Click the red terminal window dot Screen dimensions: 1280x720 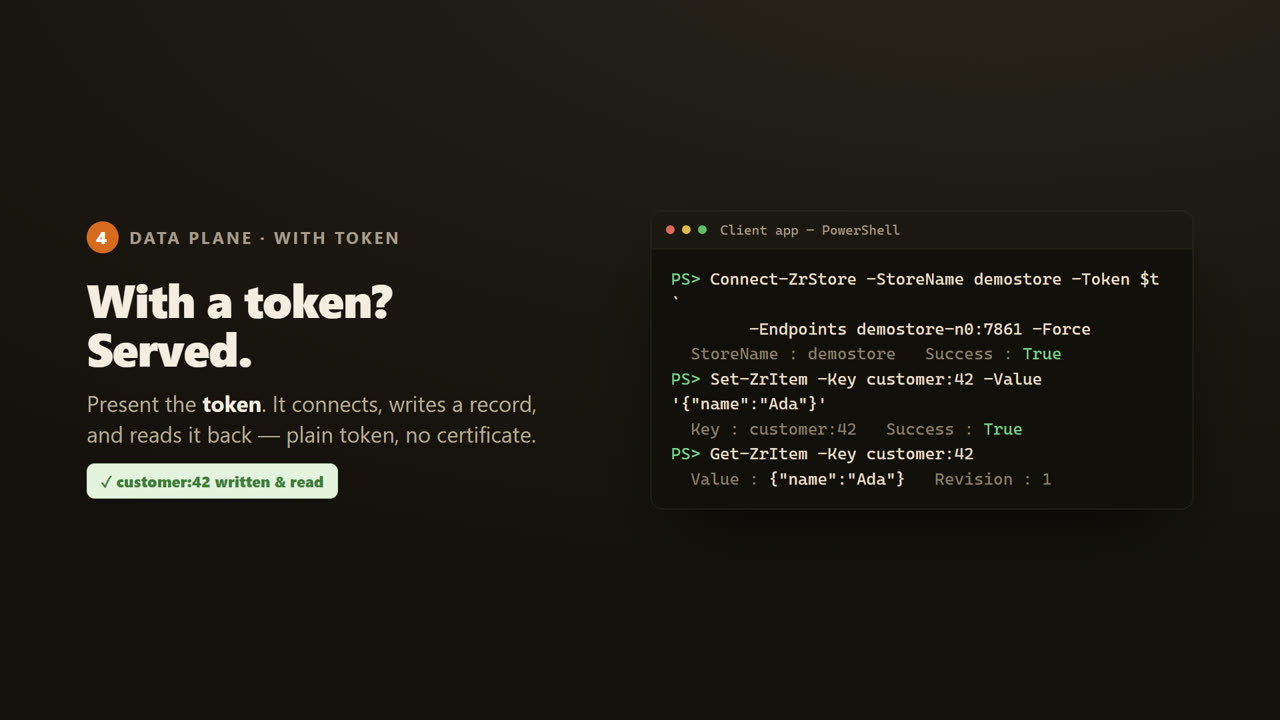(x=670, y=230)
